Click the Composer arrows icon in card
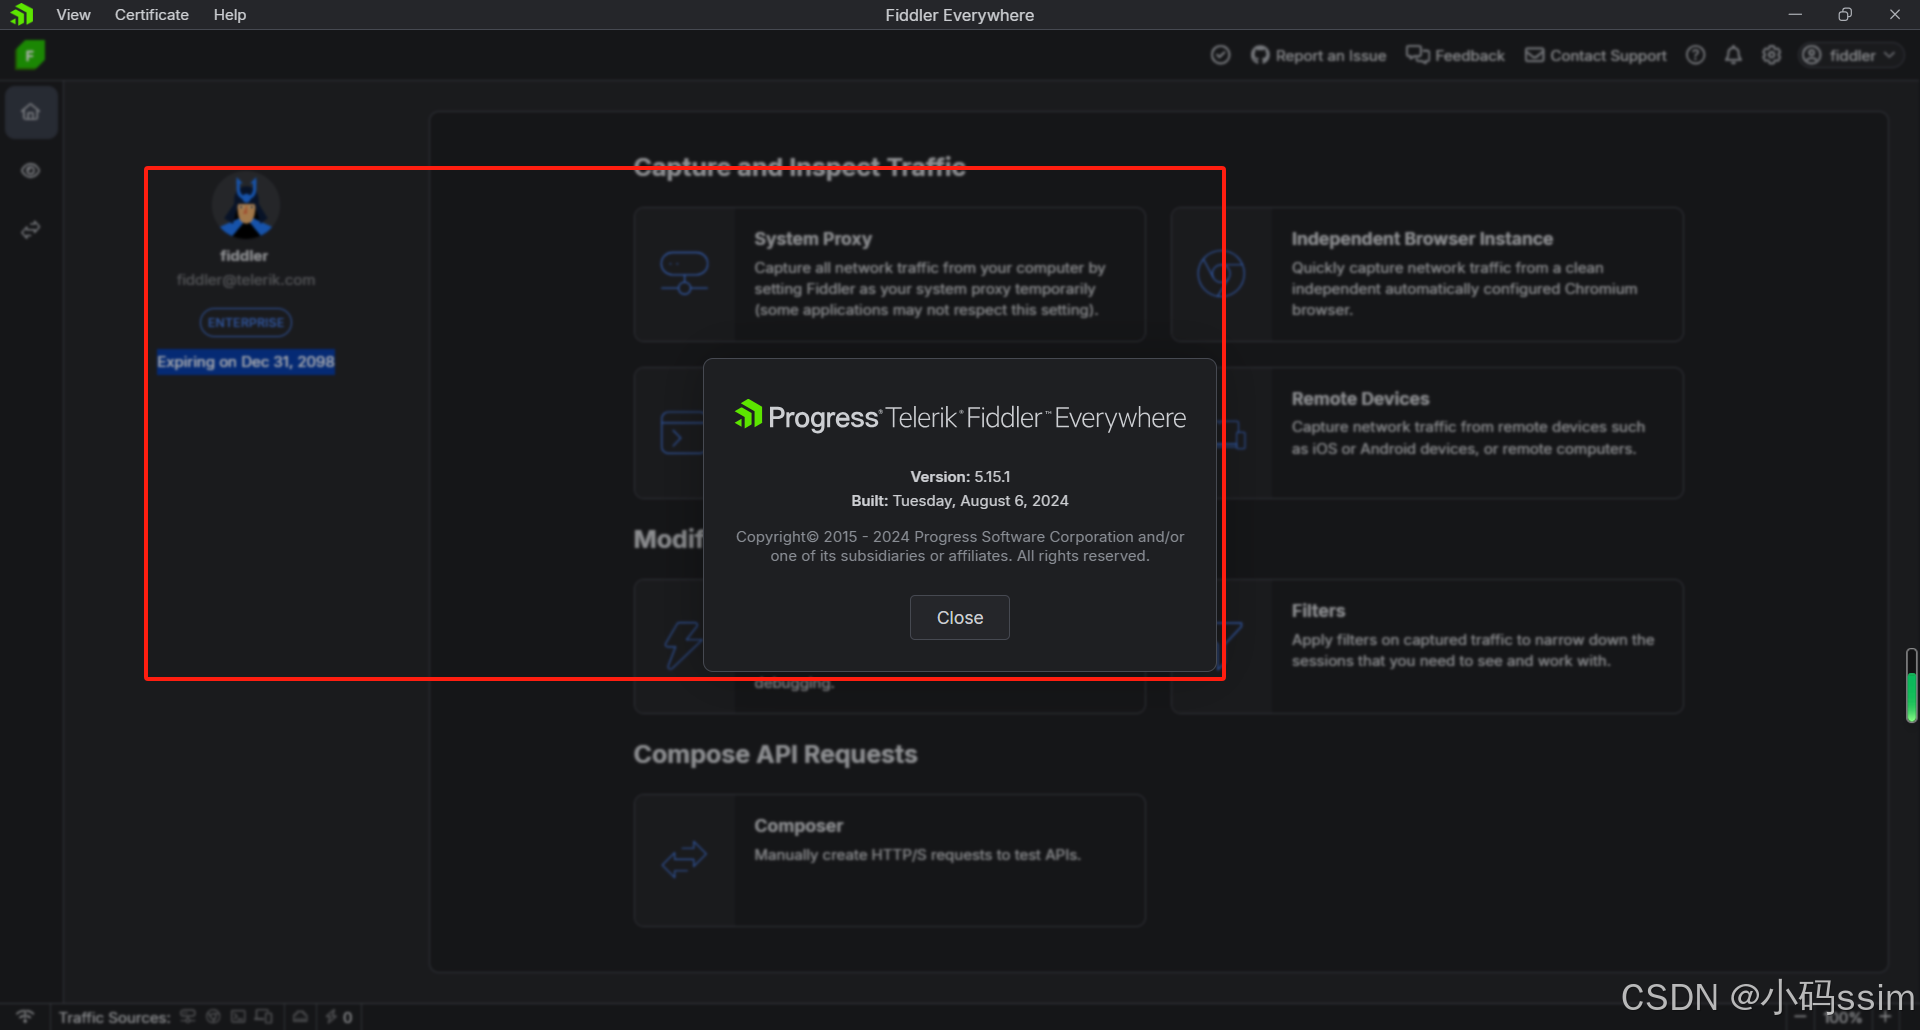Screen dimensions: 1920x1030 (x=684, y=859)
